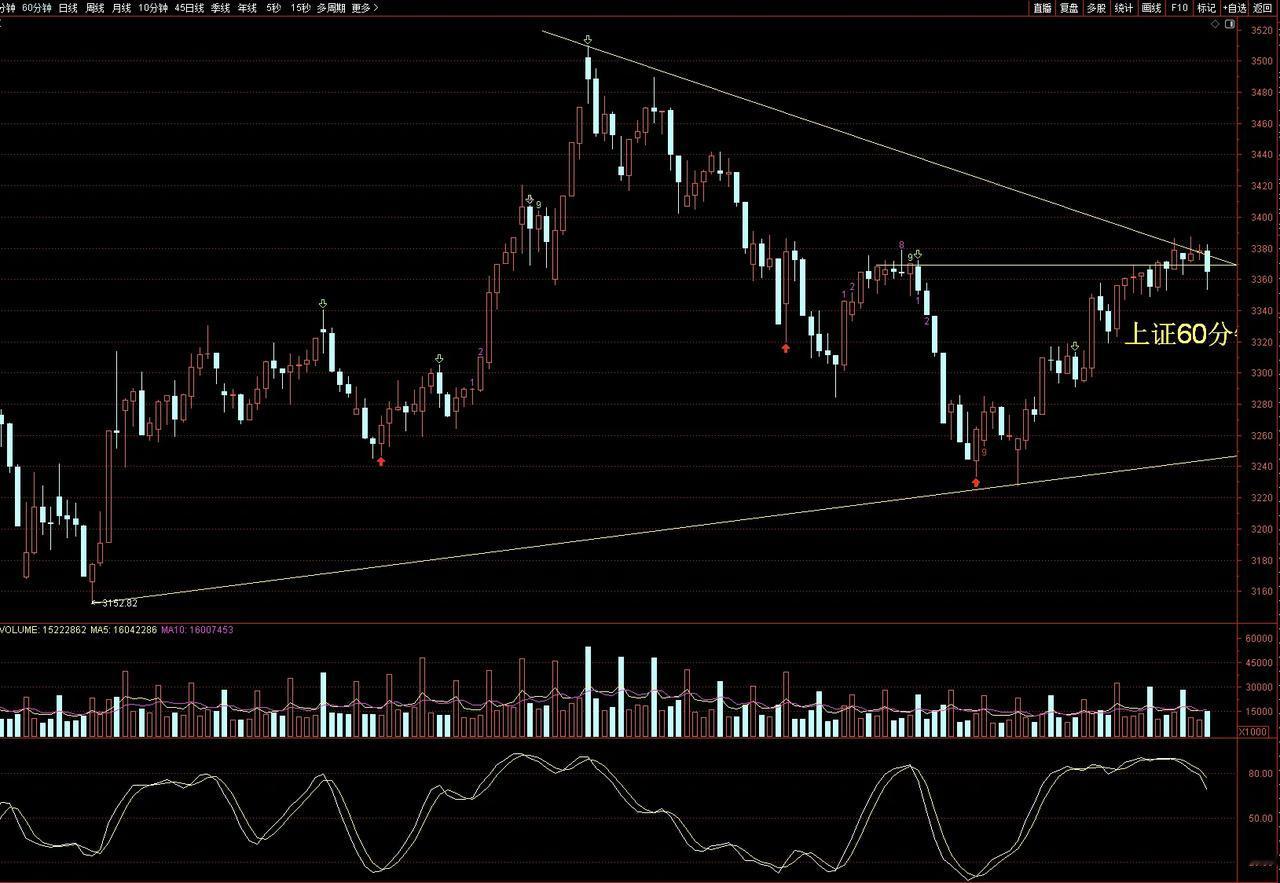
Task: Click the 3520 price axis value
Action: (x=1262, y=31)
